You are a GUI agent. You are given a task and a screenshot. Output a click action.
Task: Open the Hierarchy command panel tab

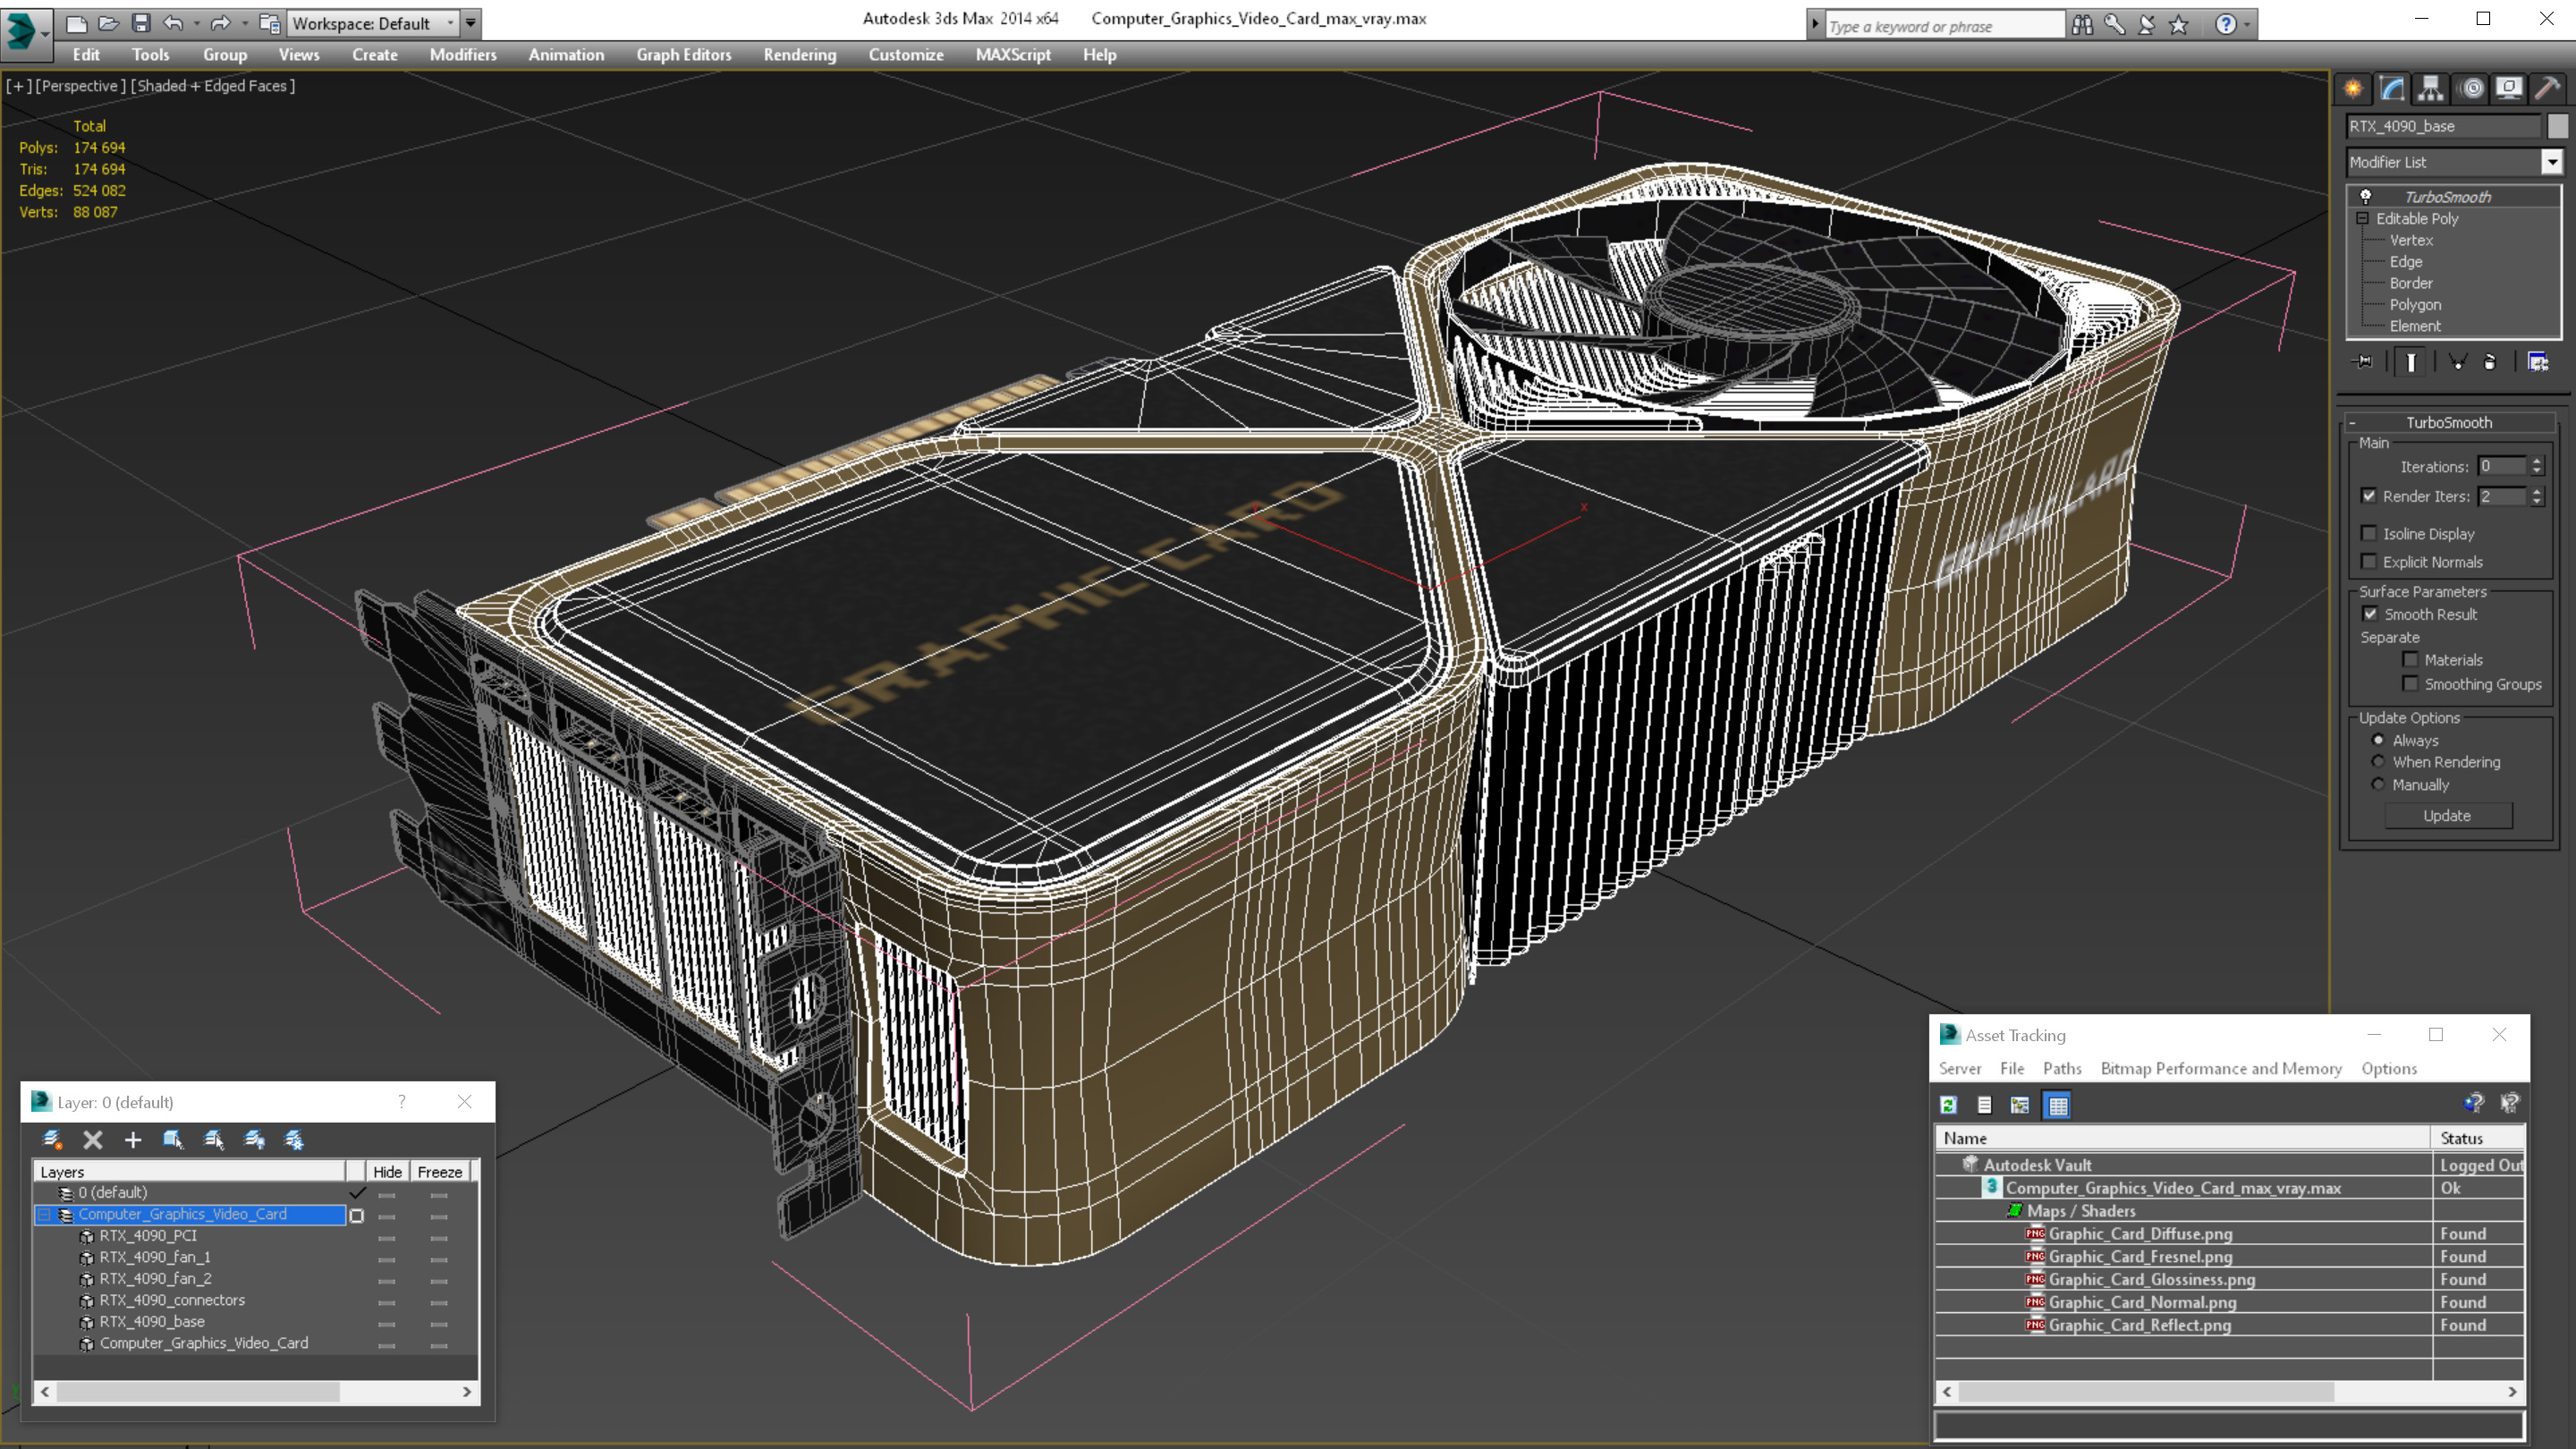(x=2431, y=88)
